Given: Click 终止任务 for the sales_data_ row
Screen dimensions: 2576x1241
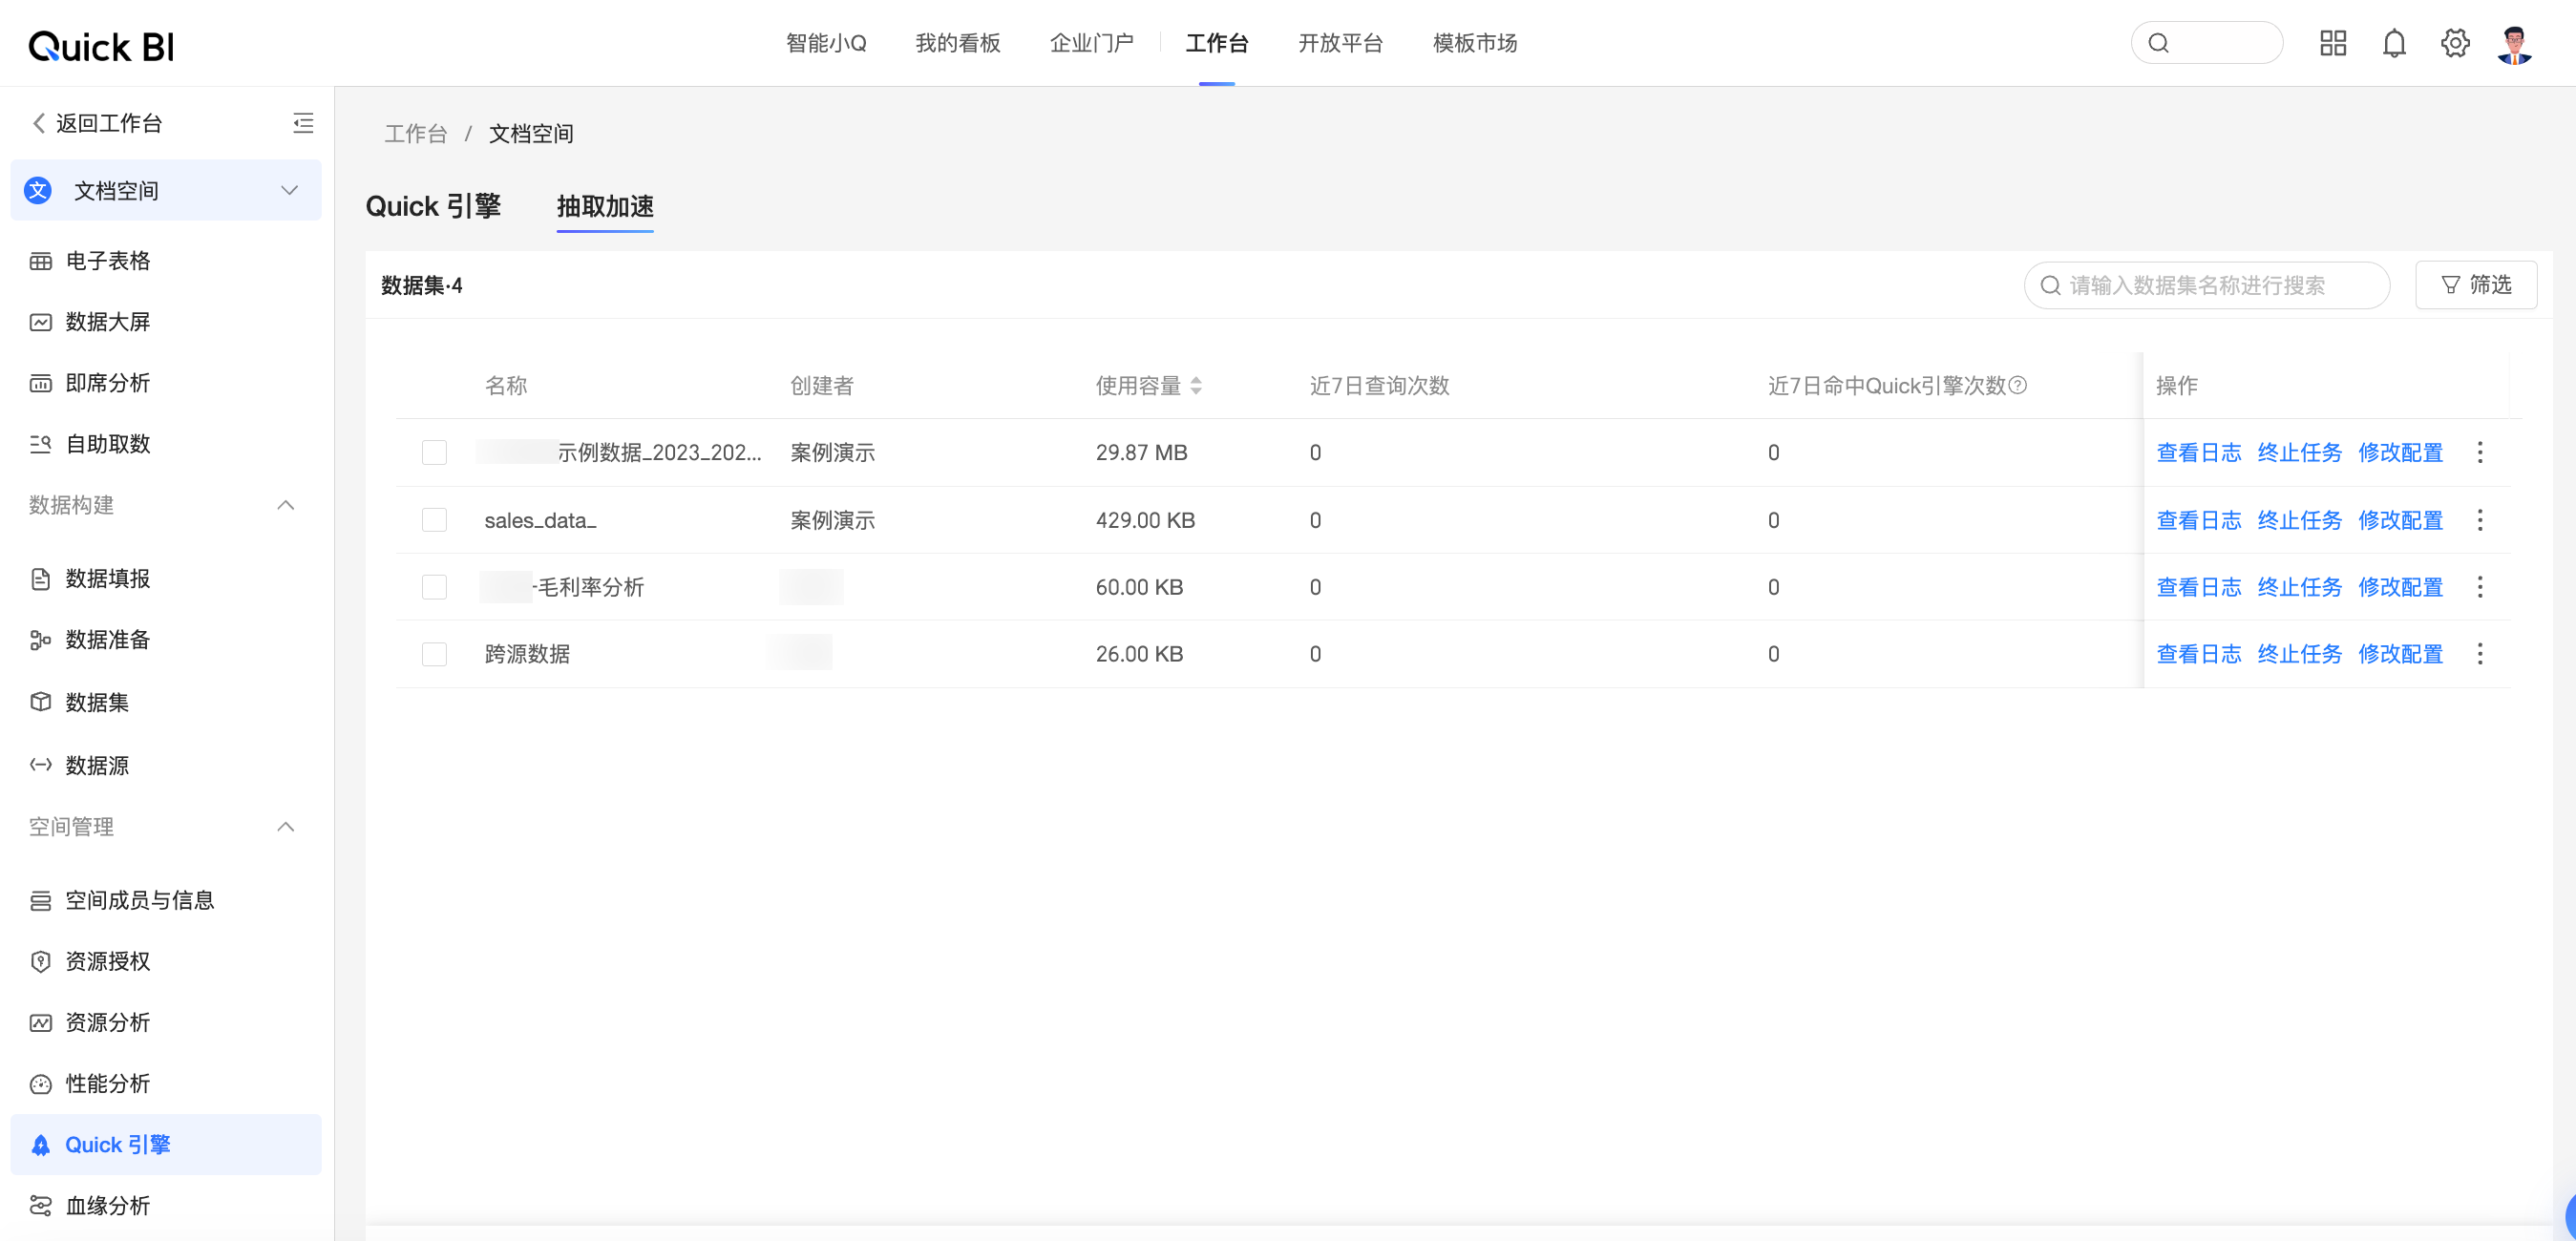Looking at the screenshot, I should (2300, 521).
